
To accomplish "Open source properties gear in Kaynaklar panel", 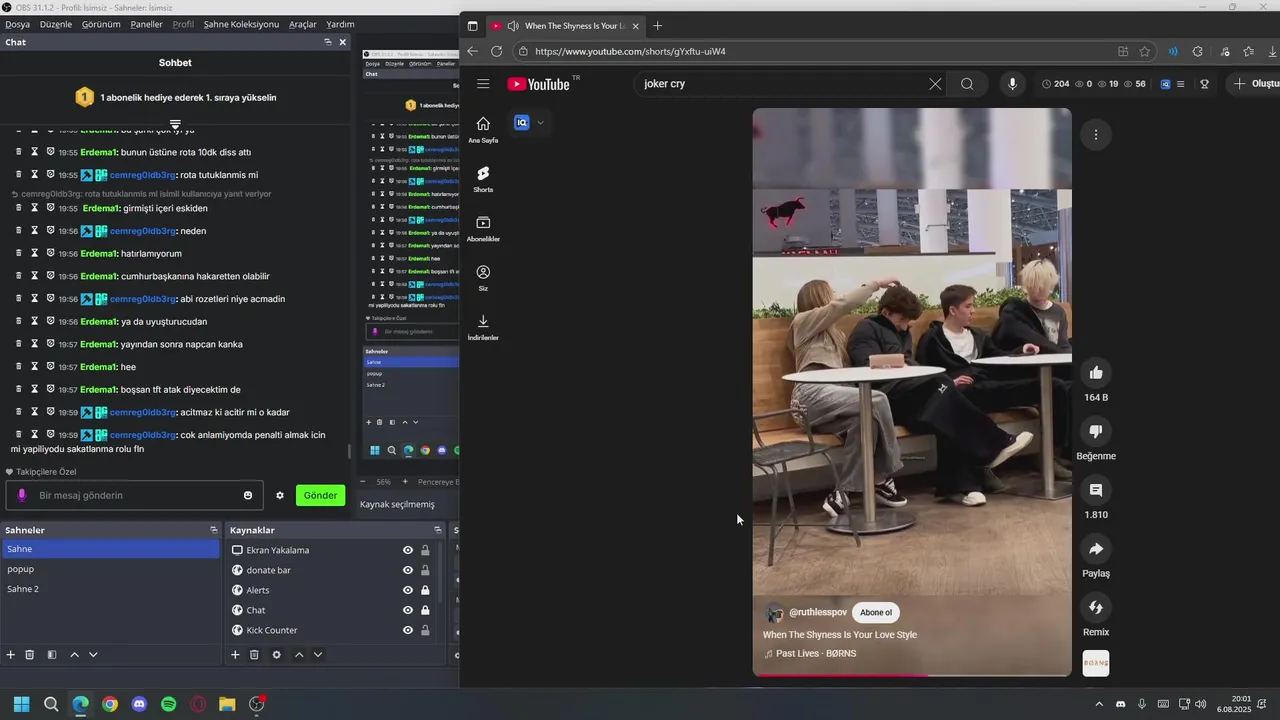I will point(276,655).
